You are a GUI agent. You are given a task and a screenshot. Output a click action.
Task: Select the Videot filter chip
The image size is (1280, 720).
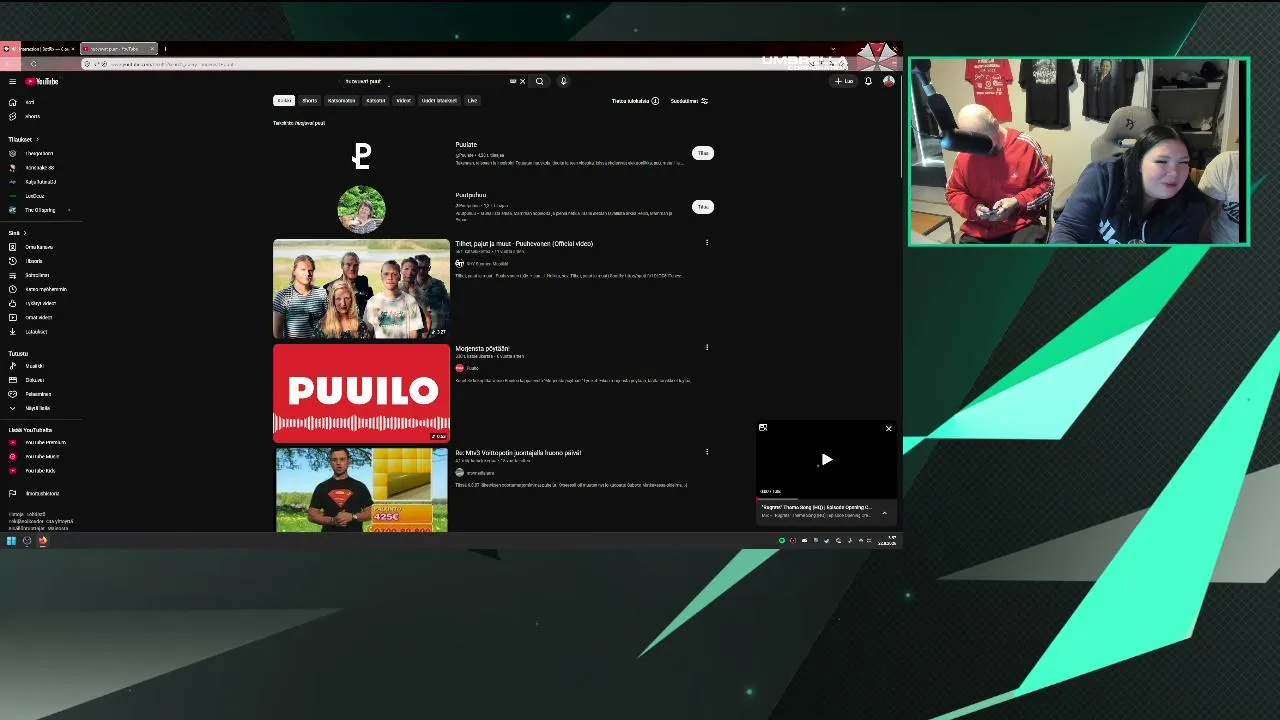(x=403, y=101)
